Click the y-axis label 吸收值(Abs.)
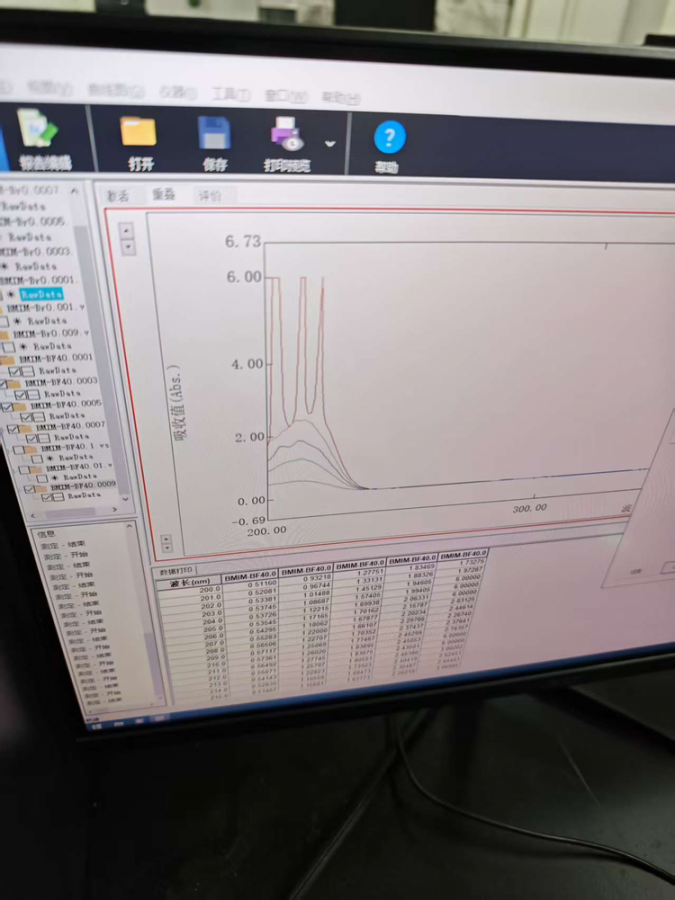Image resolution: width=675 pixels, height=900 pixels. (x=179, y=403)
